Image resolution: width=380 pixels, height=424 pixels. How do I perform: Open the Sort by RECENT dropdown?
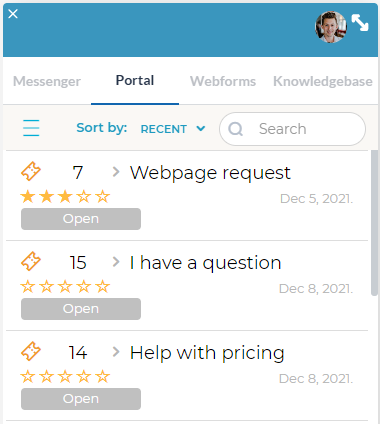173,129
